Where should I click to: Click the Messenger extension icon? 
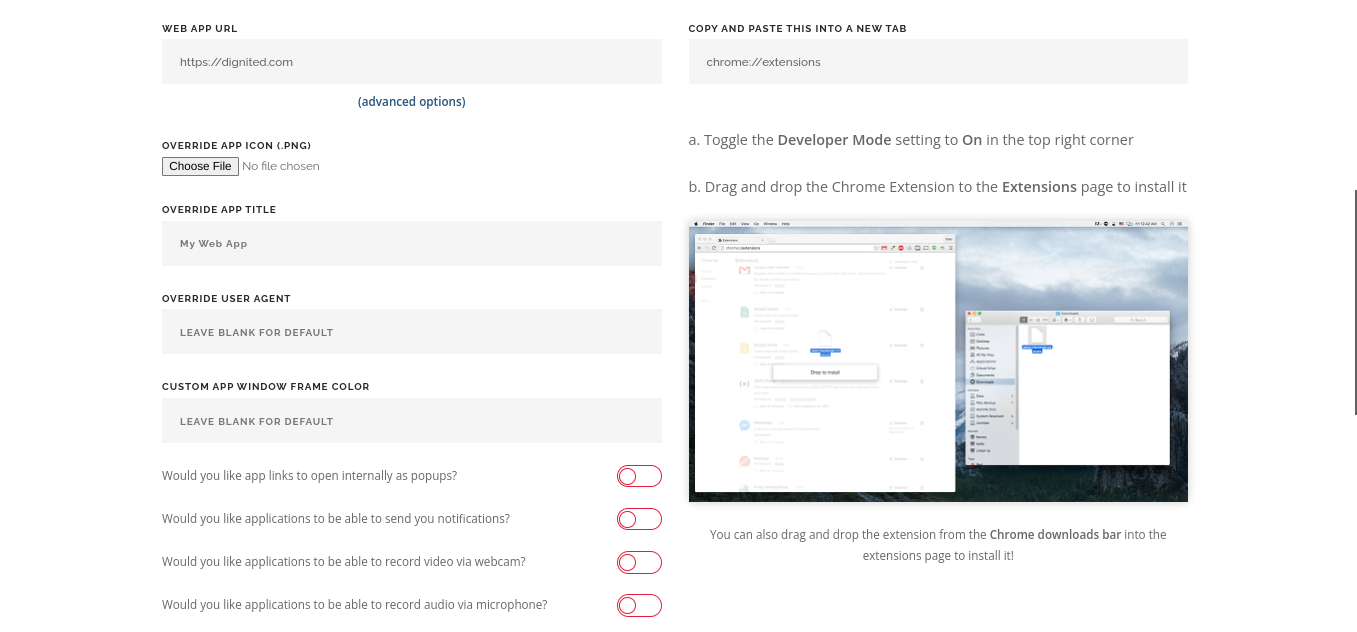[x=744, y=425]
